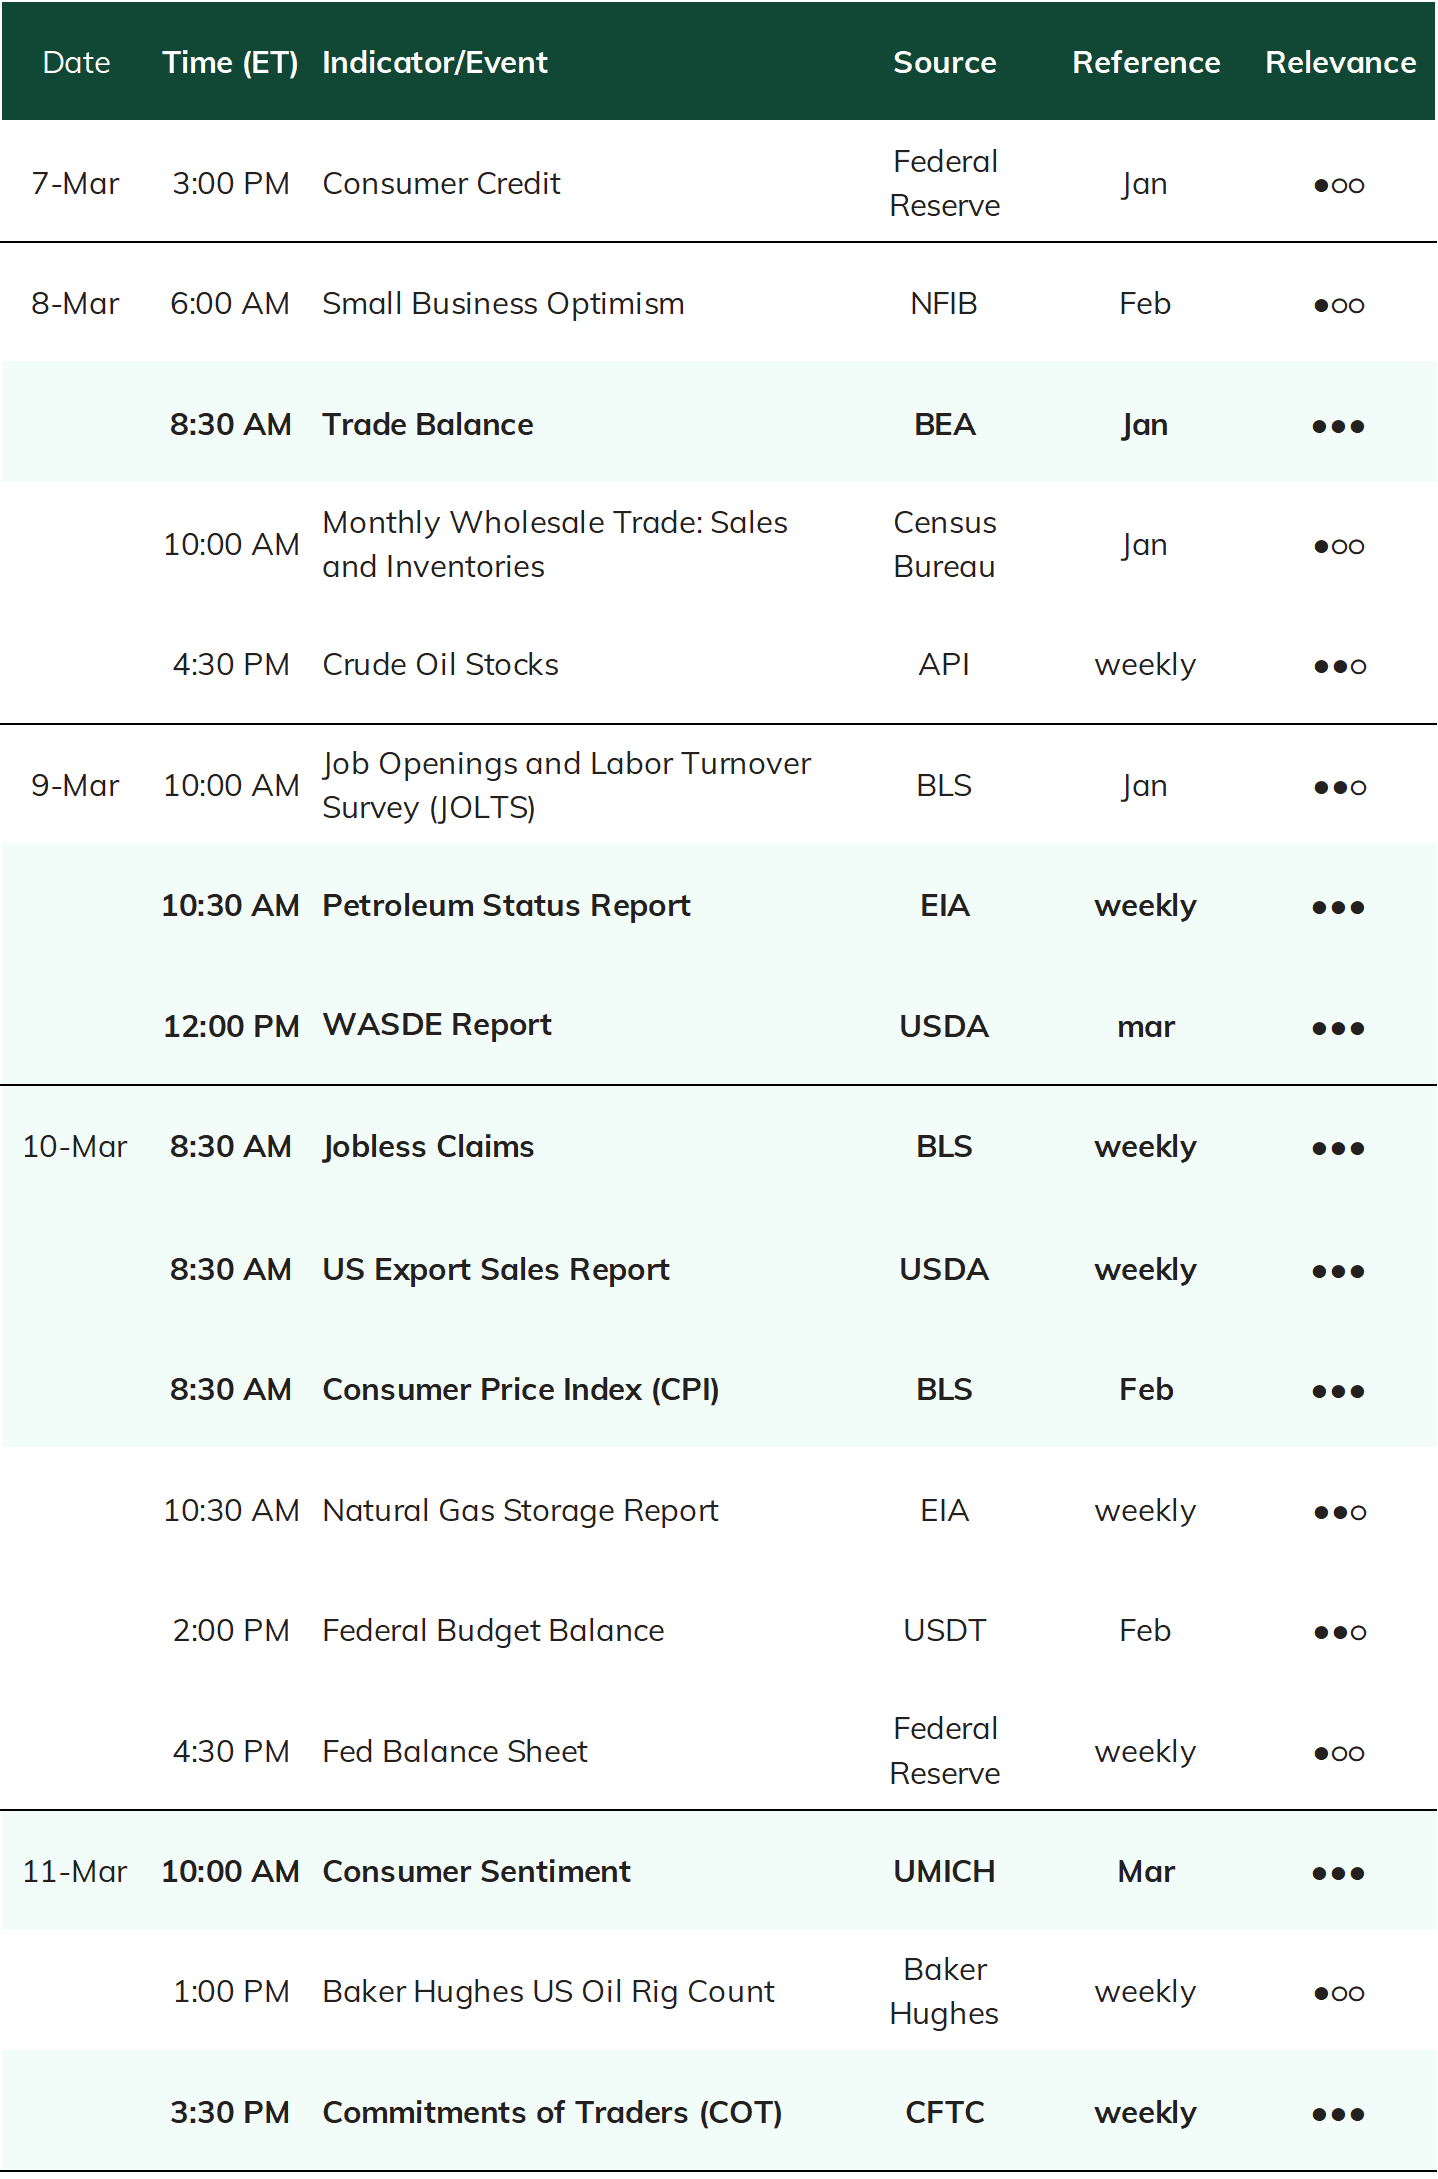Image resolution: width=1438 pixels, height=2179 pixels.
Task: Click the Source column header
Action: (945, 63)
